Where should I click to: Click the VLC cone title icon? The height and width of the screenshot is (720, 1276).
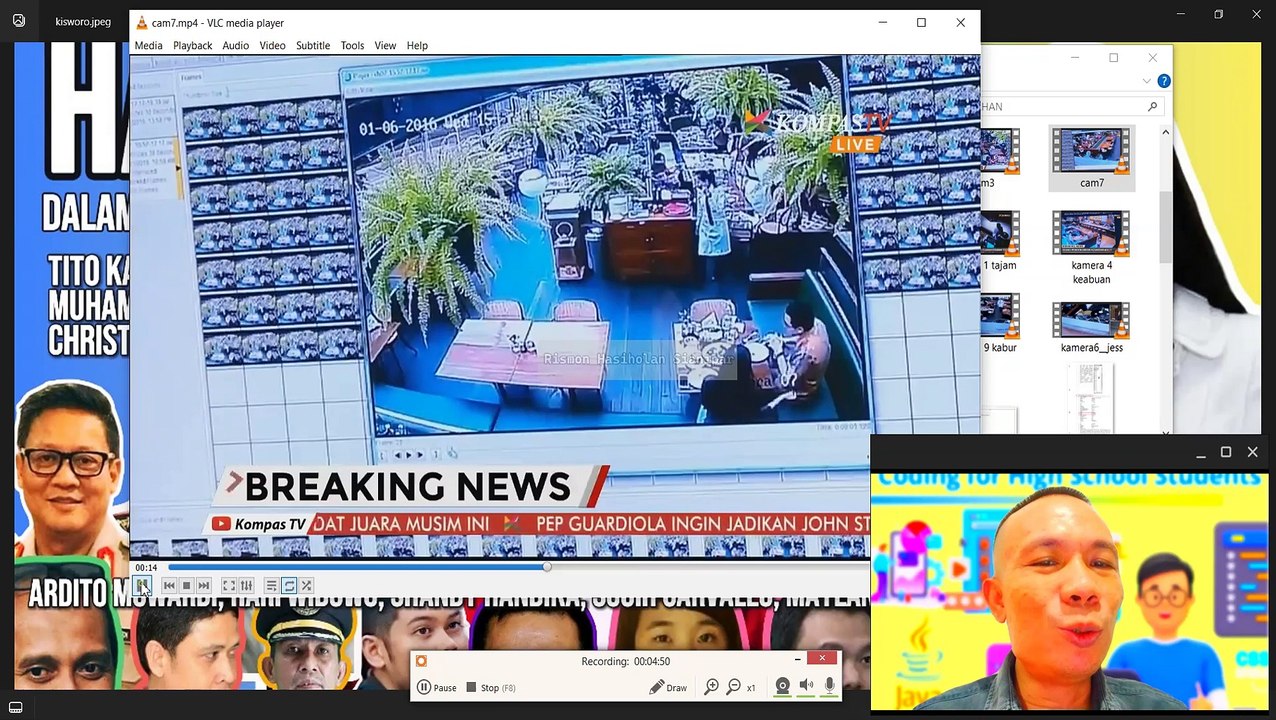point(141,22)
